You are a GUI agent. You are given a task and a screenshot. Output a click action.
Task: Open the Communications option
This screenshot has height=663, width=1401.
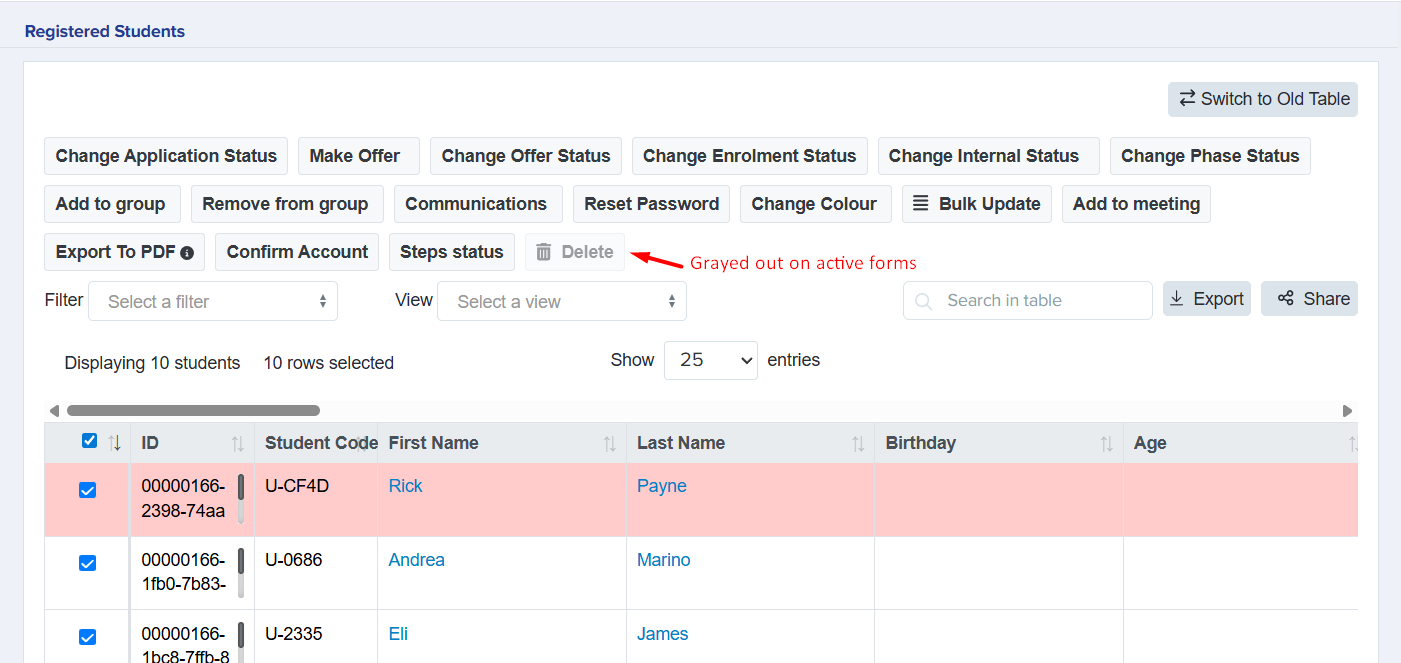(477, 204)
